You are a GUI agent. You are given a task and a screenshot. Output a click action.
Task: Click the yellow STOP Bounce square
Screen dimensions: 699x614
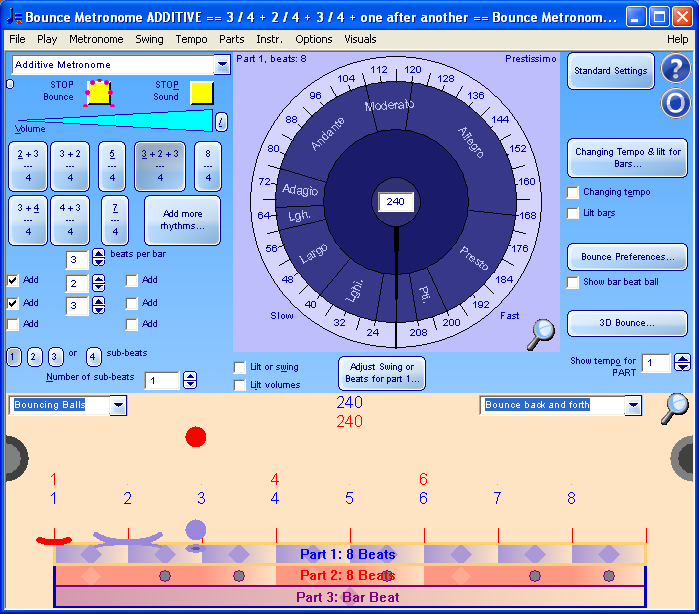[99, 93]
